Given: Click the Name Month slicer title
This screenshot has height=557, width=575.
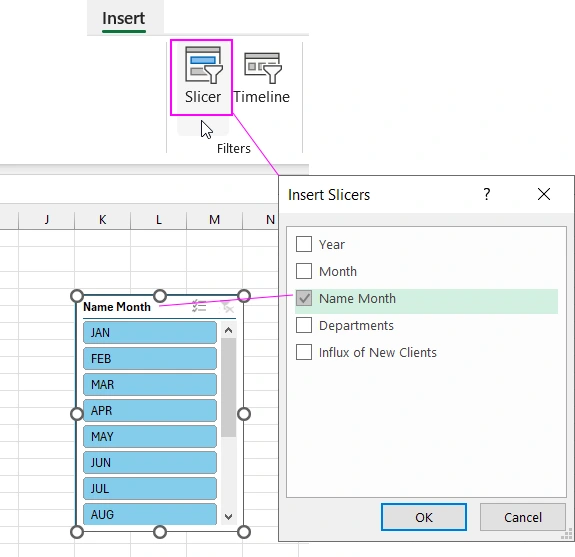Looking at the screenshot, I should (117, 307).
